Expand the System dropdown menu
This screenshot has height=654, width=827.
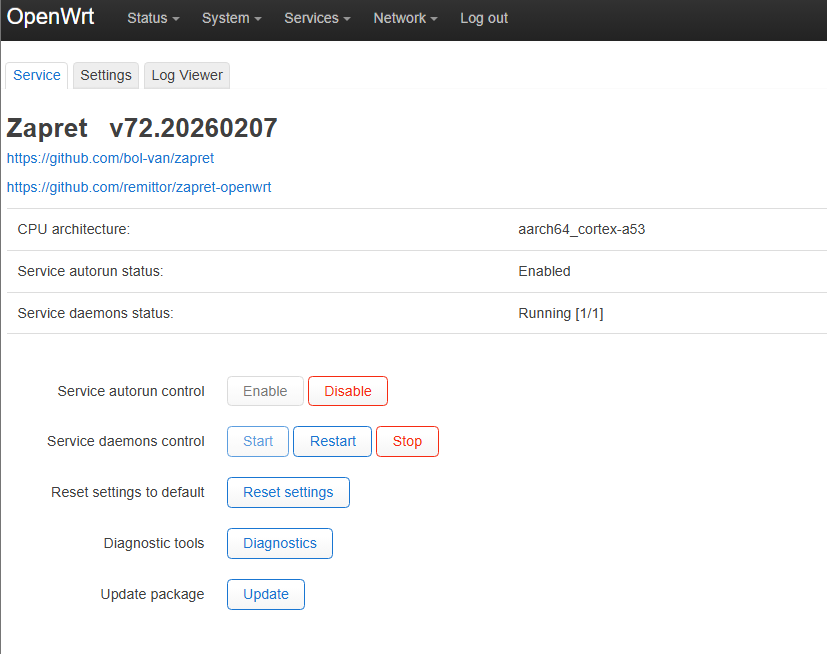pos(232,18)
